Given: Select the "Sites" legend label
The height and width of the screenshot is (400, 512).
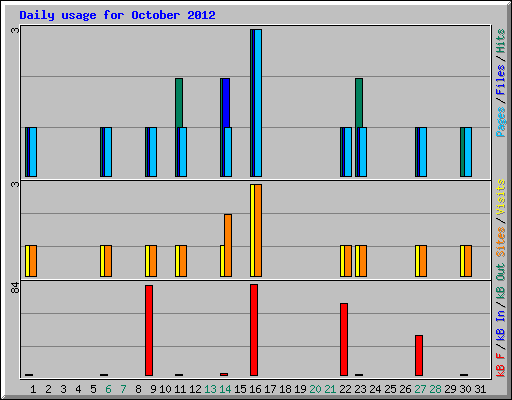Looking at the screenshot, I should coord(501,242).
